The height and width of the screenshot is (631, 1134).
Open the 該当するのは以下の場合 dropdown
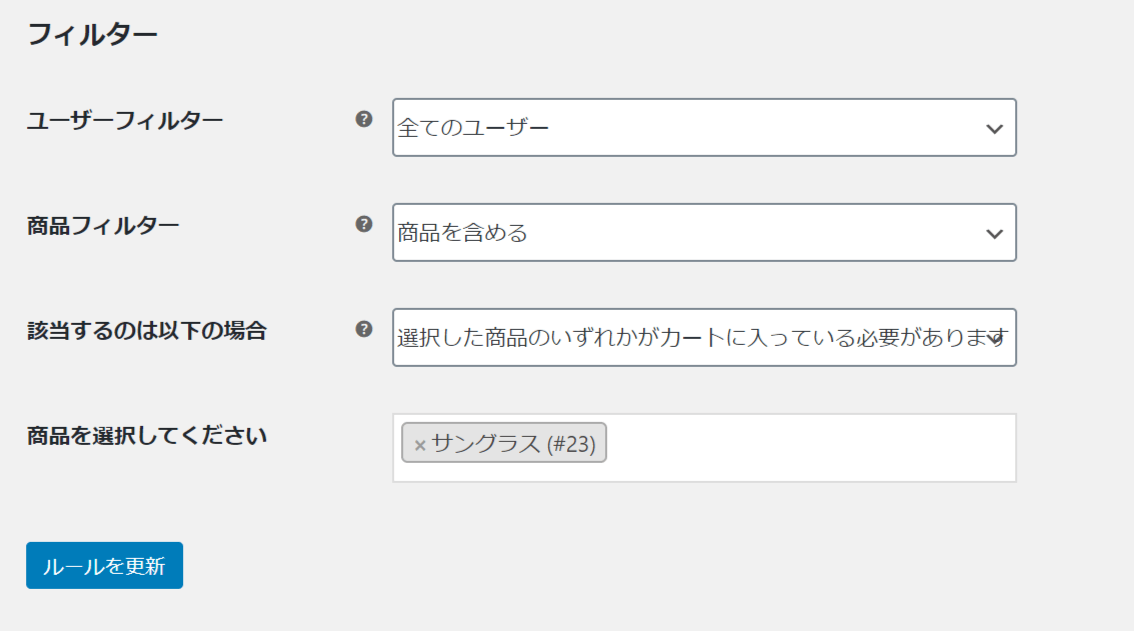point(704,337)
